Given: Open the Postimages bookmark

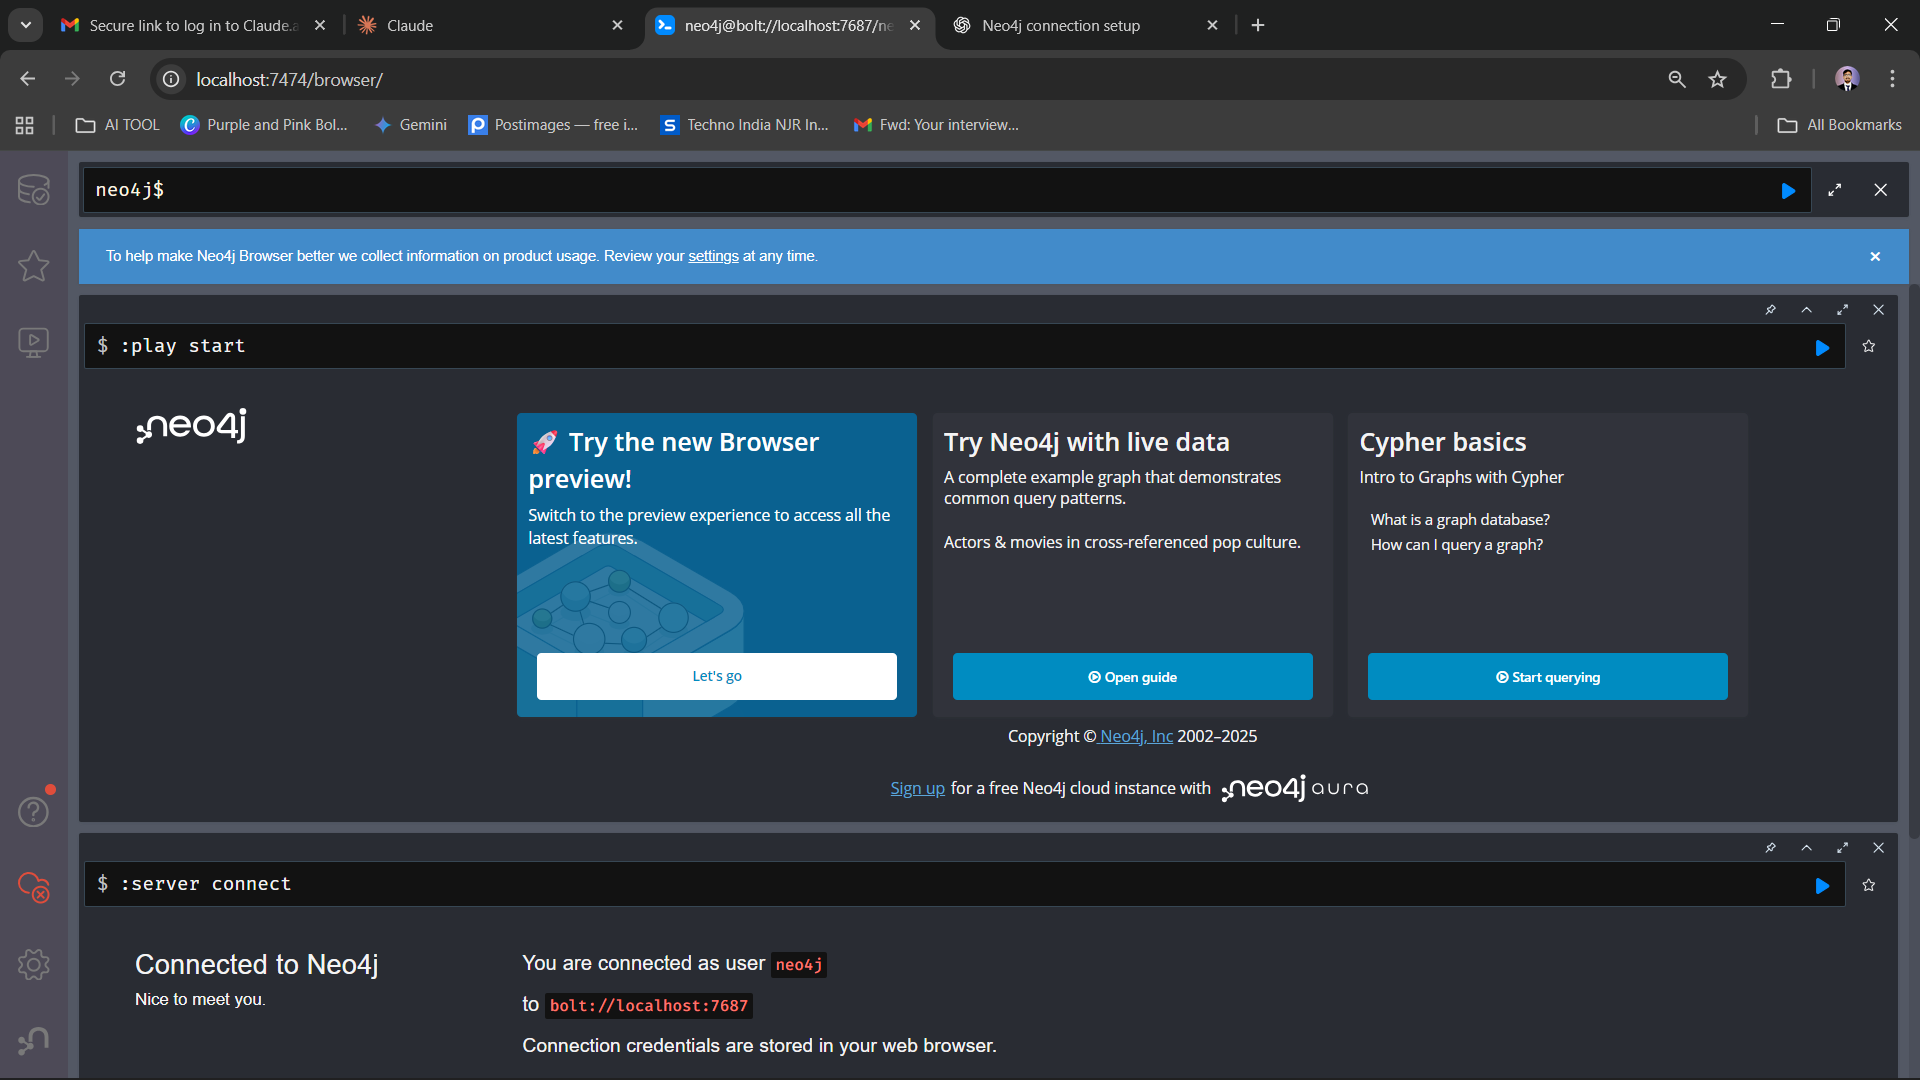Looking at the screenshot, I should [x=553, y=125].
